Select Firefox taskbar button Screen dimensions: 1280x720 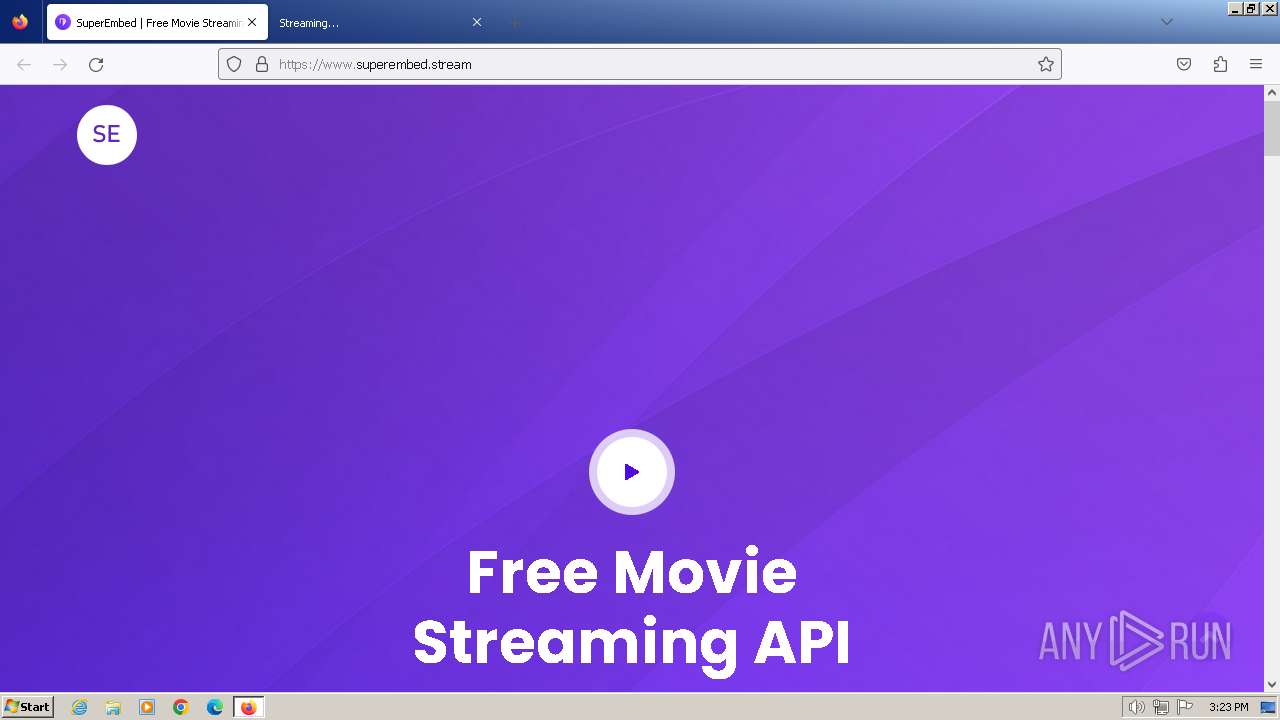pyautogui.click(x=248, y=707)
